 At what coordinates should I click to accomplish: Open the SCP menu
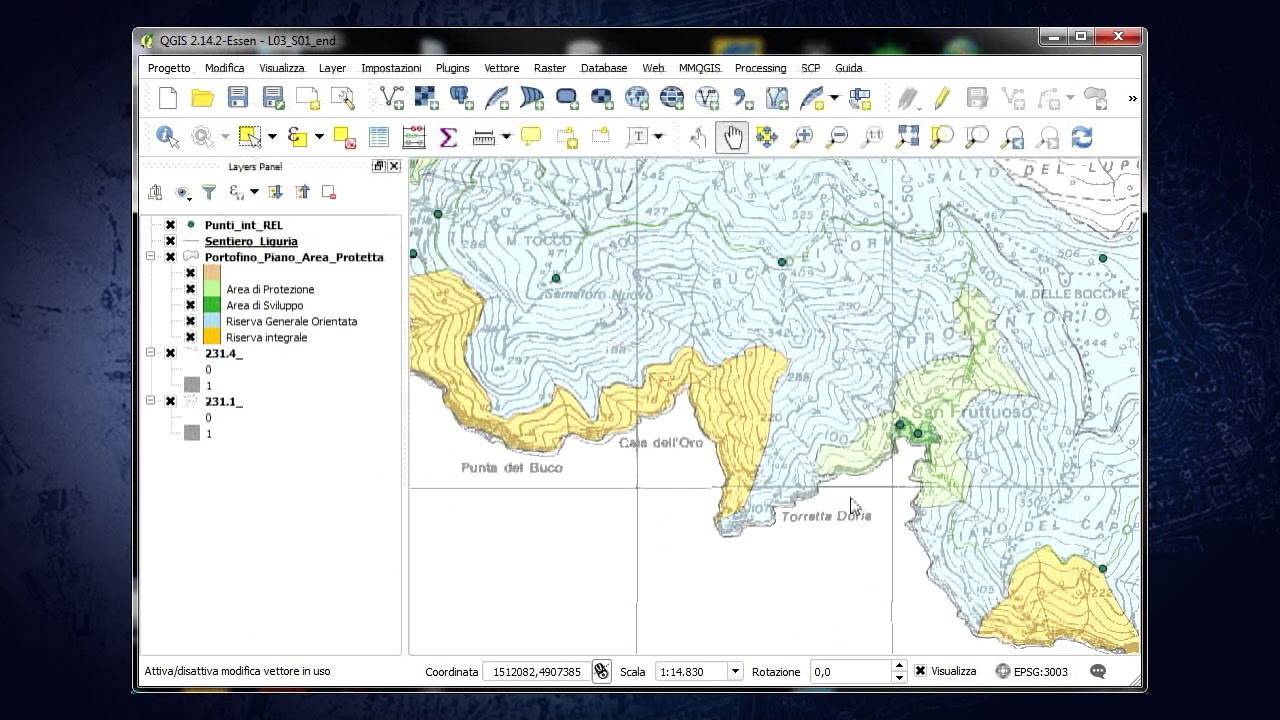click(810, 68)
